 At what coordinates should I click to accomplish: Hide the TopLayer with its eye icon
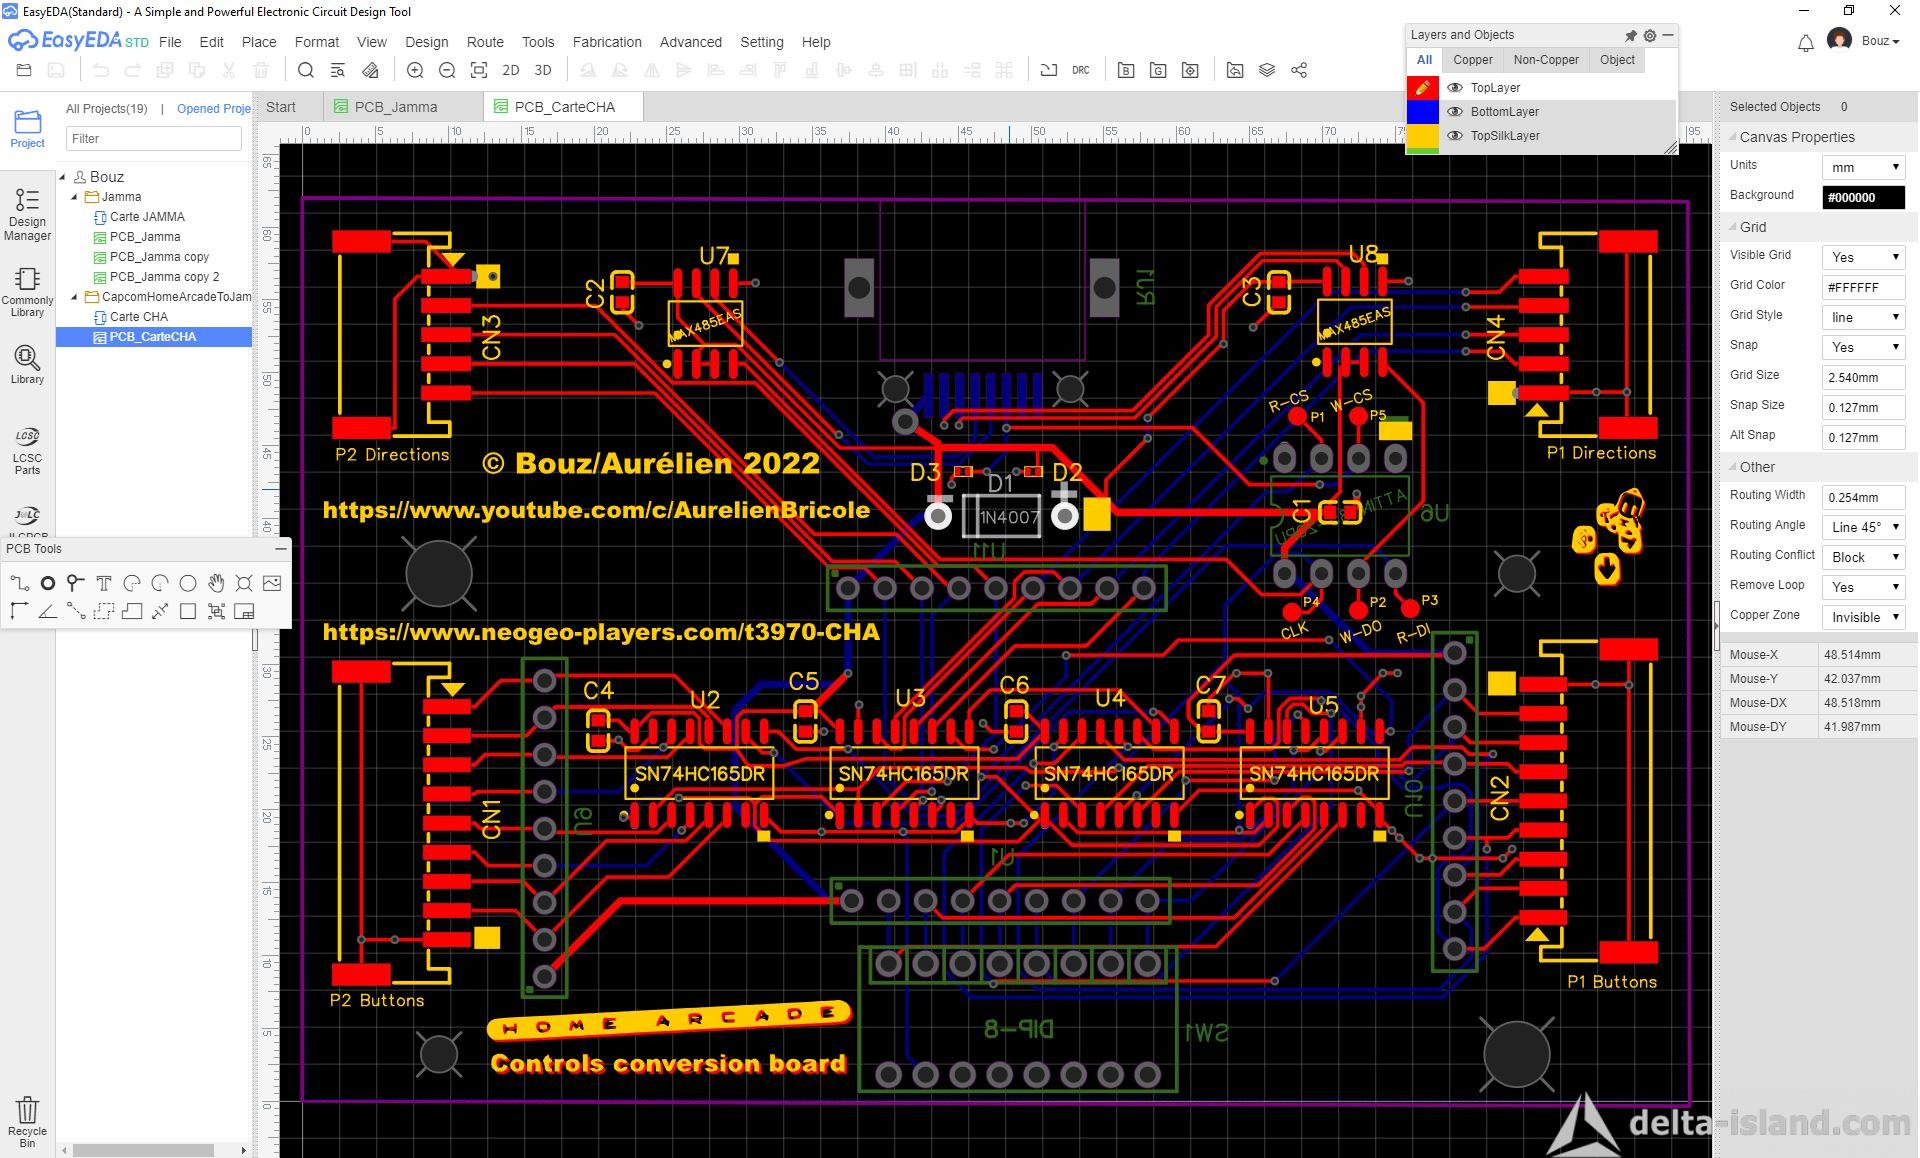click(1455, 88)
